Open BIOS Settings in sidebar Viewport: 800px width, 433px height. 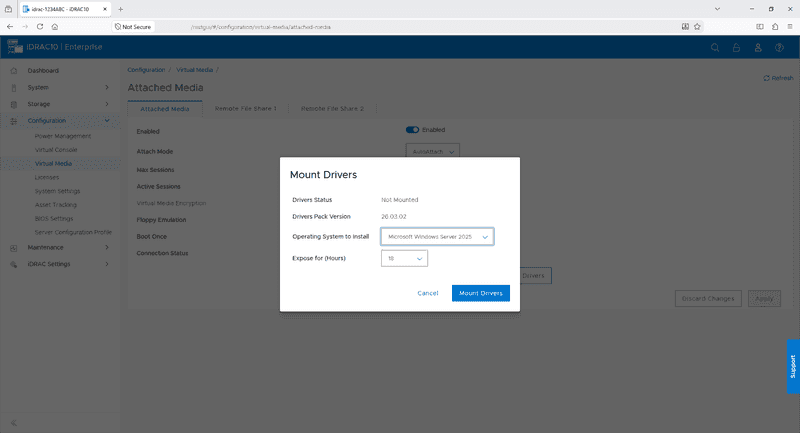(54, 219)
